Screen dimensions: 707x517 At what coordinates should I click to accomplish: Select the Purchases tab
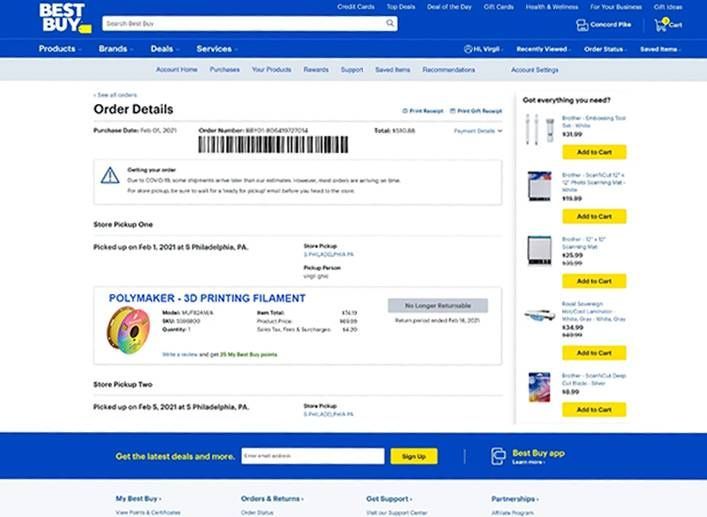click(225, 70)
